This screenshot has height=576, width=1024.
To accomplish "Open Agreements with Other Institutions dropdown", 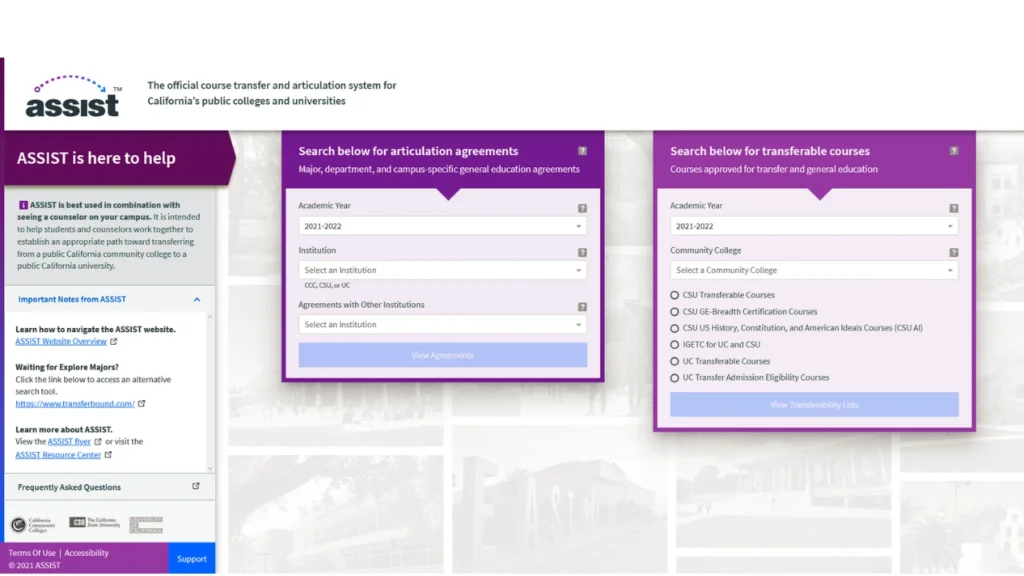I will 442,324.
